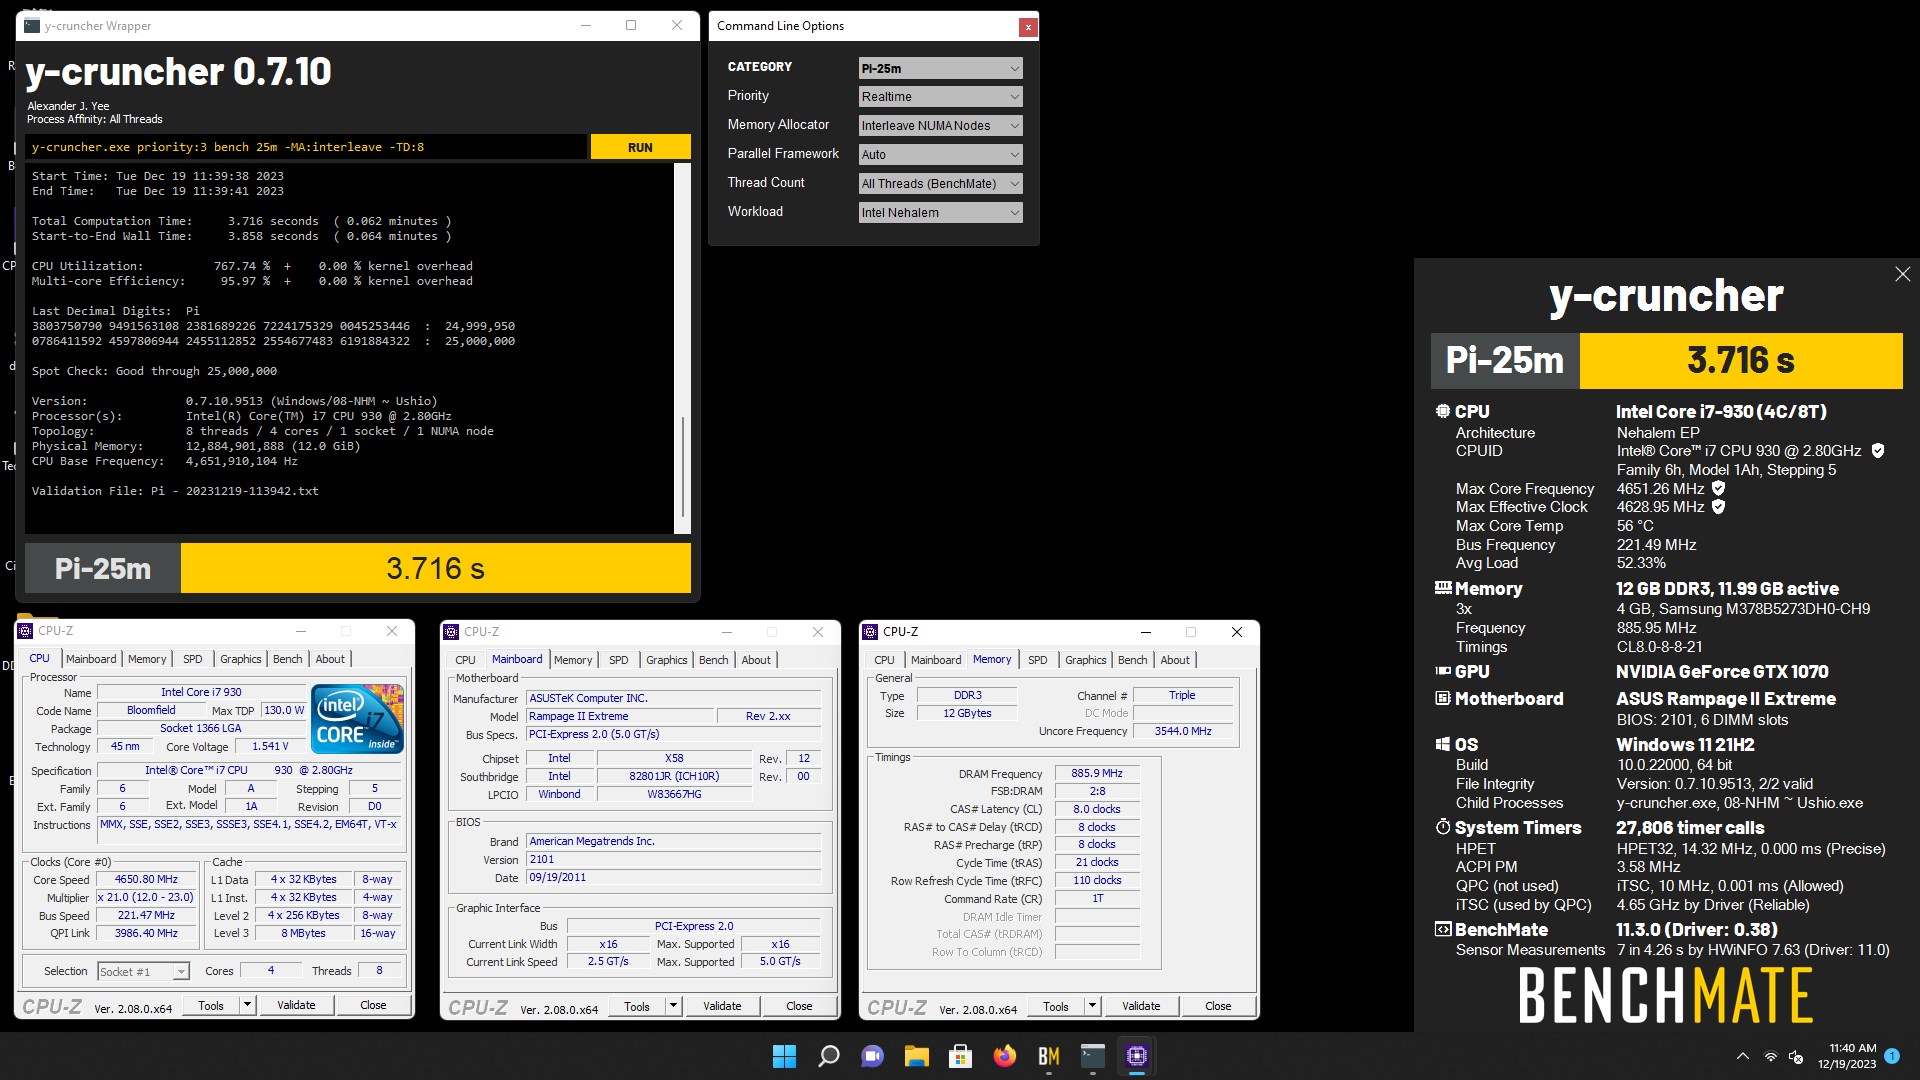The image size is (1920, 1080).
Task: Open the network tray icon
Action: 1771,1056
